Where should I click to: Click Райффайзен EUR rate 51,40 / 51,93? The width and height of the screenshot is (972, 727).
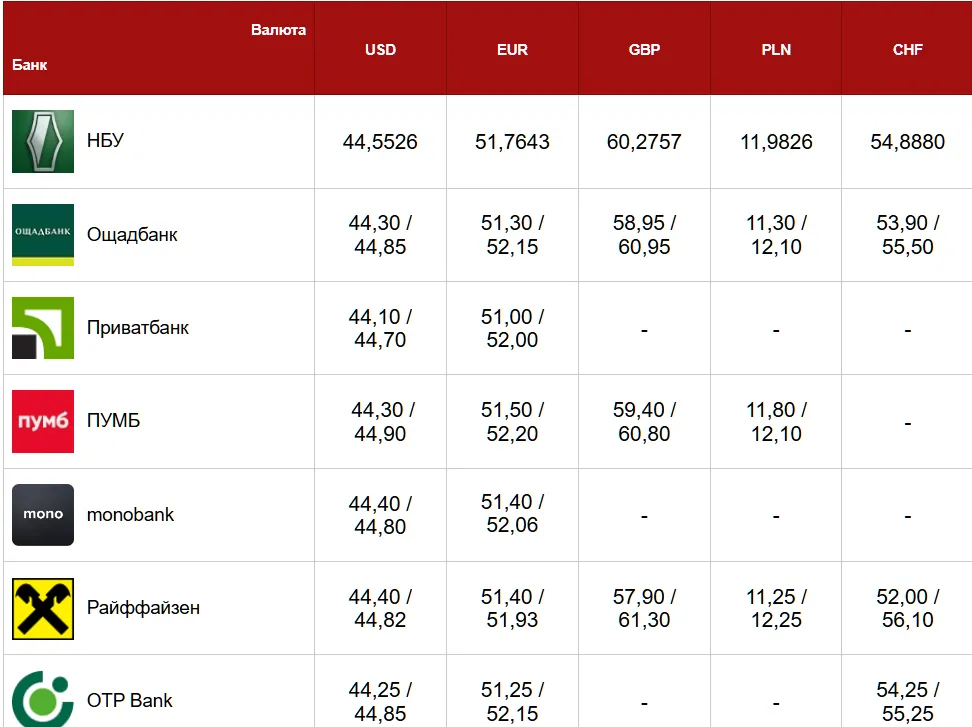tap(512, 608)
